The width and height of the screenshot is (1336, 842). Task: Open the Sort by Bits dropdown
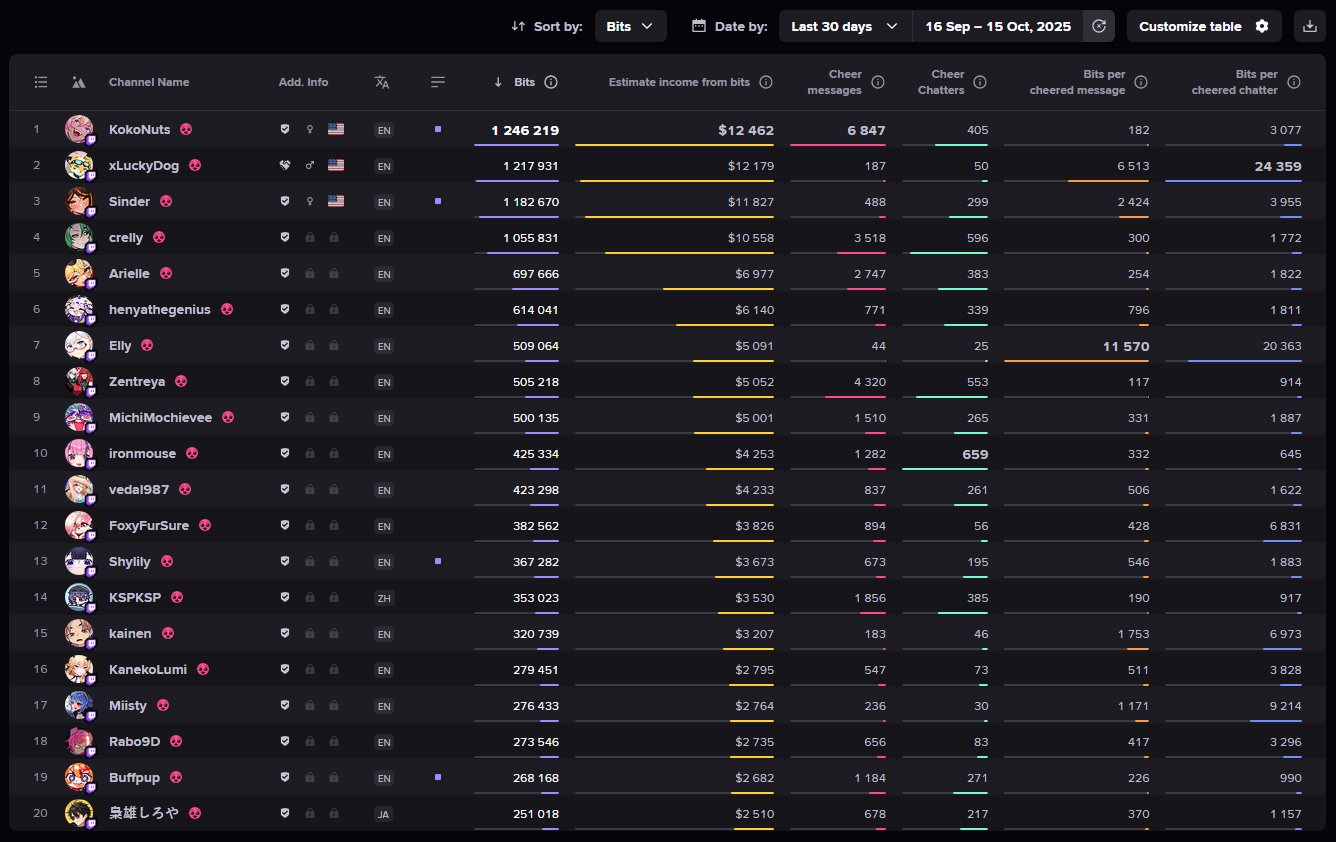(630, 27)
